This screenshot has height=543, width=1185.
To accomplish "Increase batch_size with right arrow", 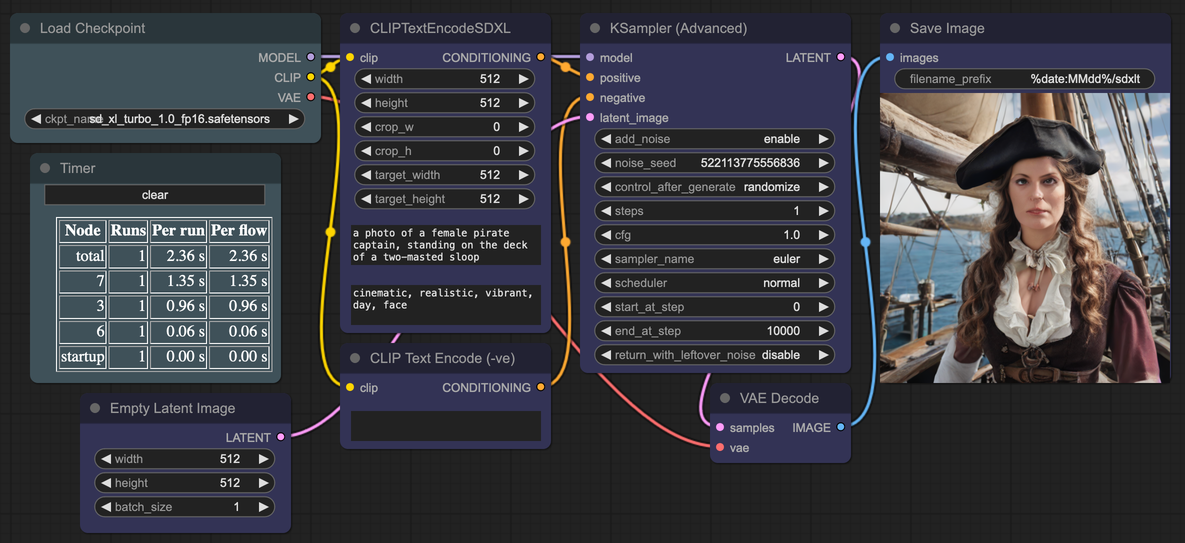I will (263, 507).
